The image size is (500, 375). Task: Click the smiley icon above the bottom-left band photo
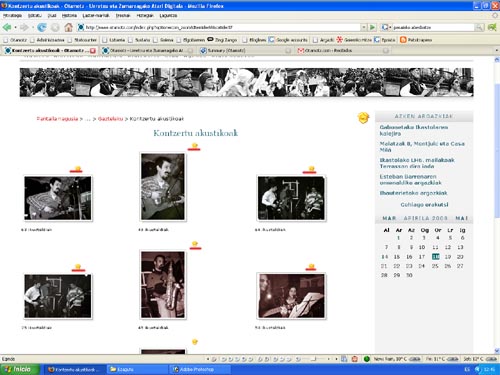coord(78,266)
